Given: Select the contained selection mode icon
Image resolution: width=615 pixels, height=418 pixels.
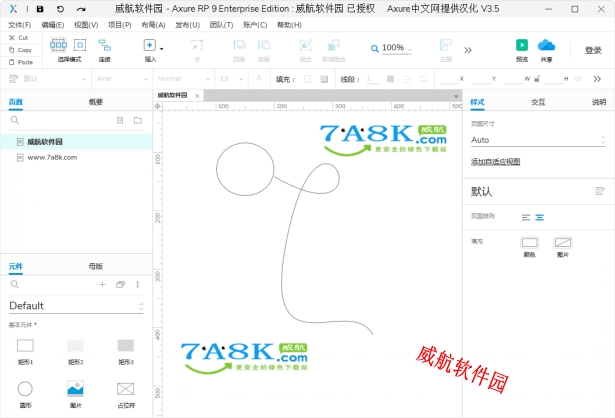Looking at the screenshot, I should point(80,45).
